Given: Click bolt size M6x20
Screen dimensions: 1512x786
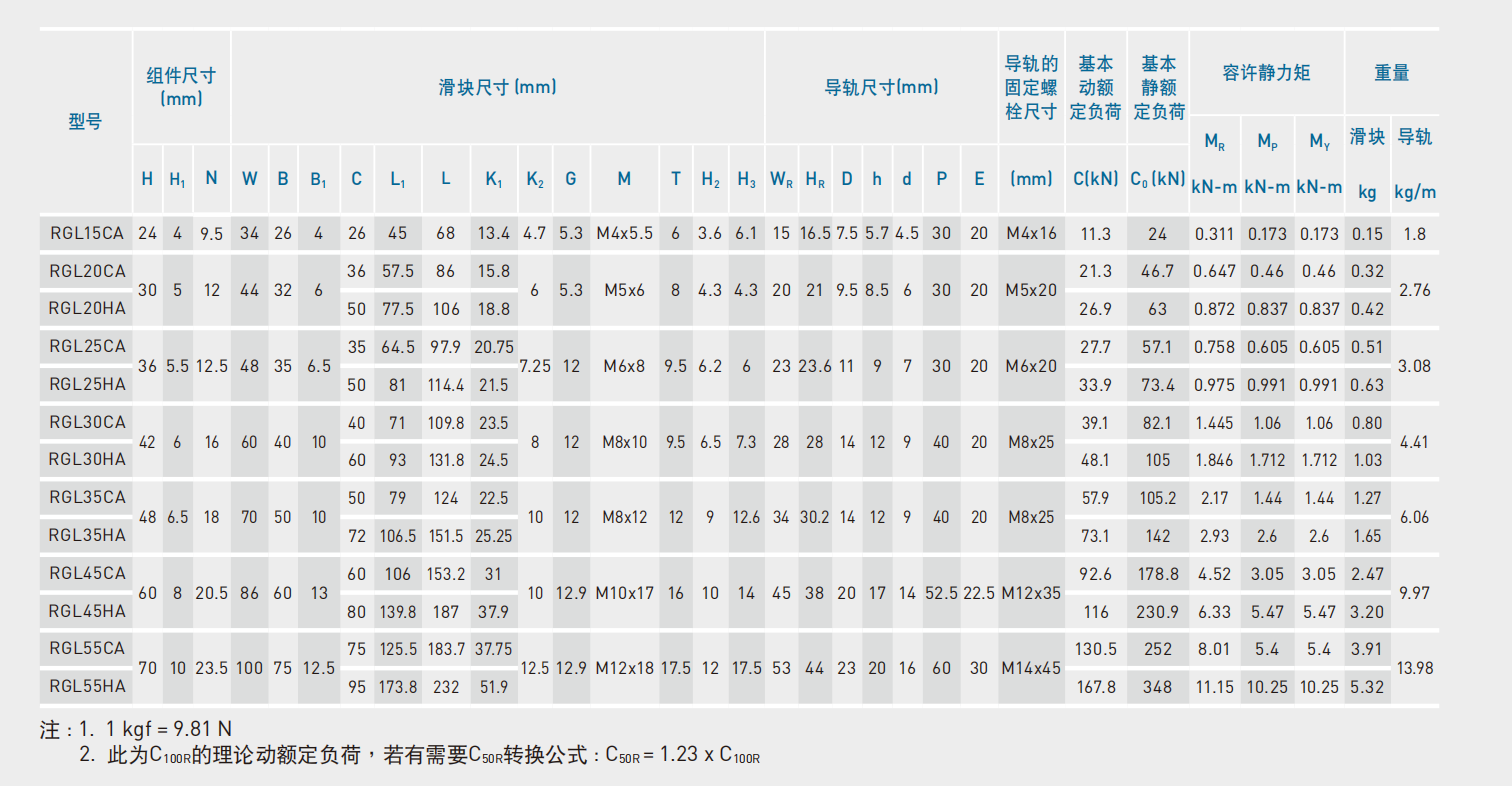Looking at the screenshot, I should point(1031,366).
